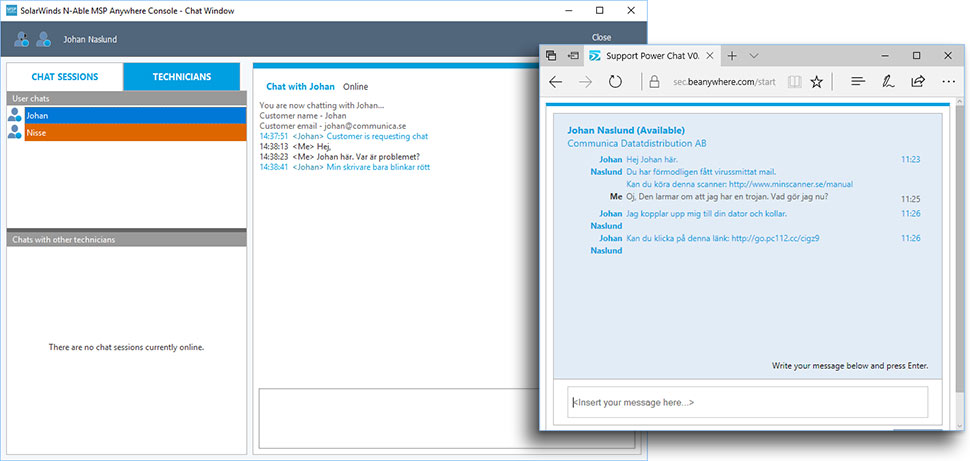Click Make a Web Note pen icon
Viewport: 970px width, 461px height.
888,82
